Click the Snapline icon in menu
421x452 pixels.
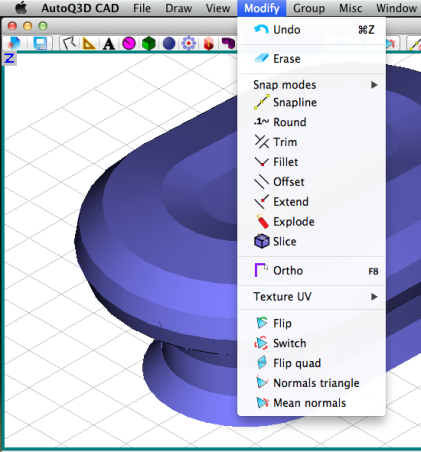tap(261, 102)
